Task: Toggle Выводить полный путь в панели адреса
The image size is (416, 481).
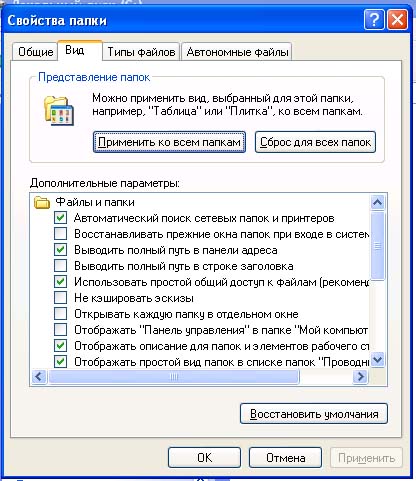Action: point(60,250)
